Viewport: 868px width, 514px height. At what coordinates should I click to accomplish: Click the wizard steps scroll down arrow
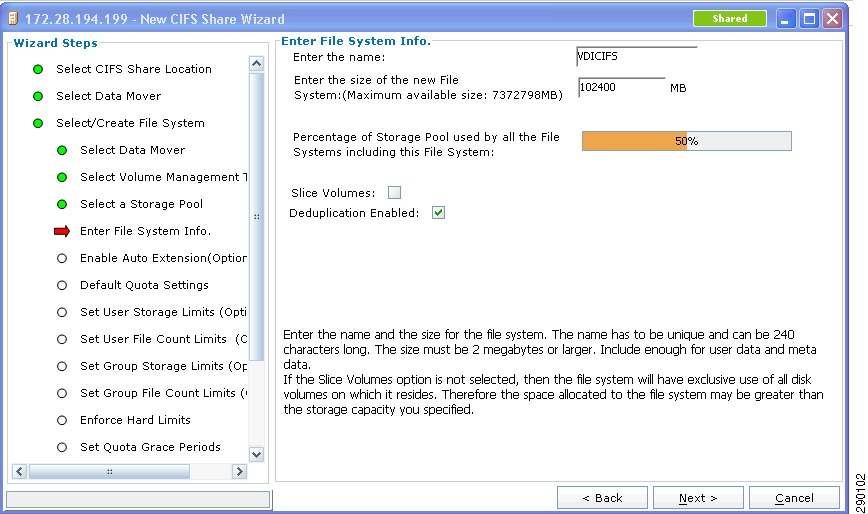[256, 455]
